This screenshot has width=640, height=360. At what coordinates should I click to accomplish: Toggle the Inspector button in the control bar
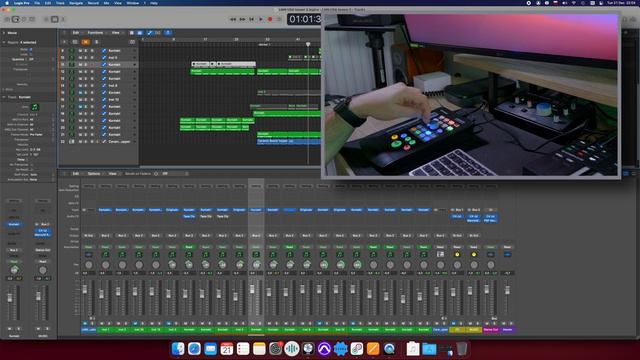(16, 19)
